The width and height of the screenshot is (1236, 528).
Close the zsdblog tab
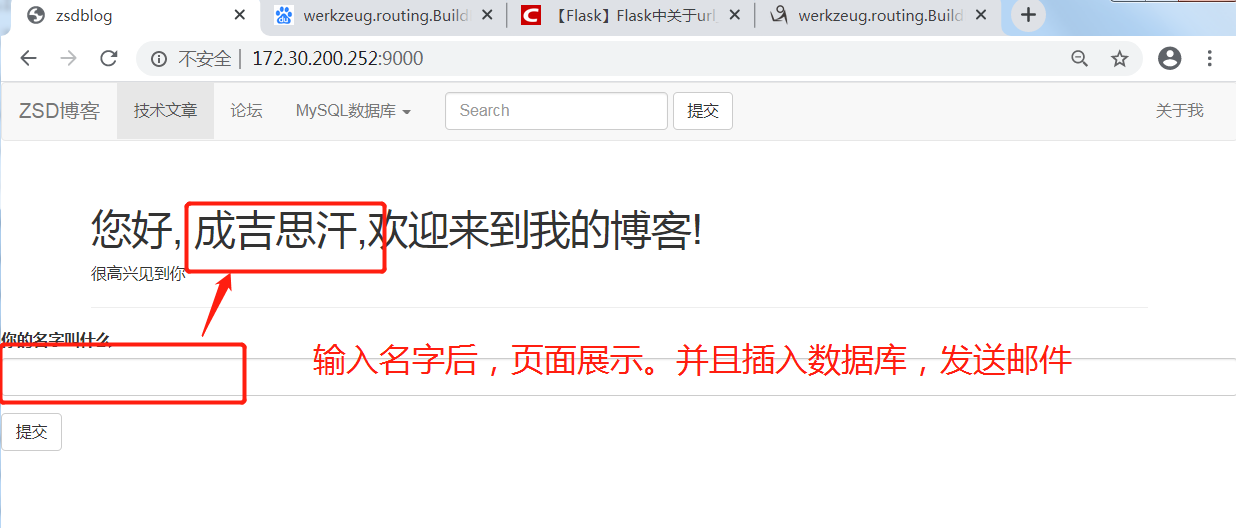tap(240, 16)
